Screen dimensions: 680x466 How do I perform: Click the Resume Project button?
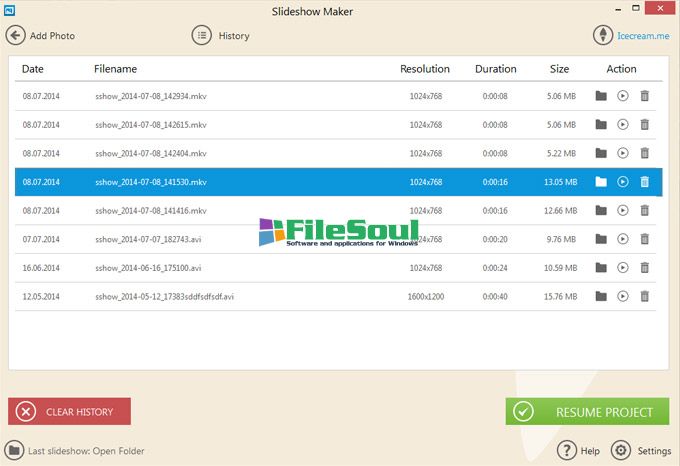(587, 411)
